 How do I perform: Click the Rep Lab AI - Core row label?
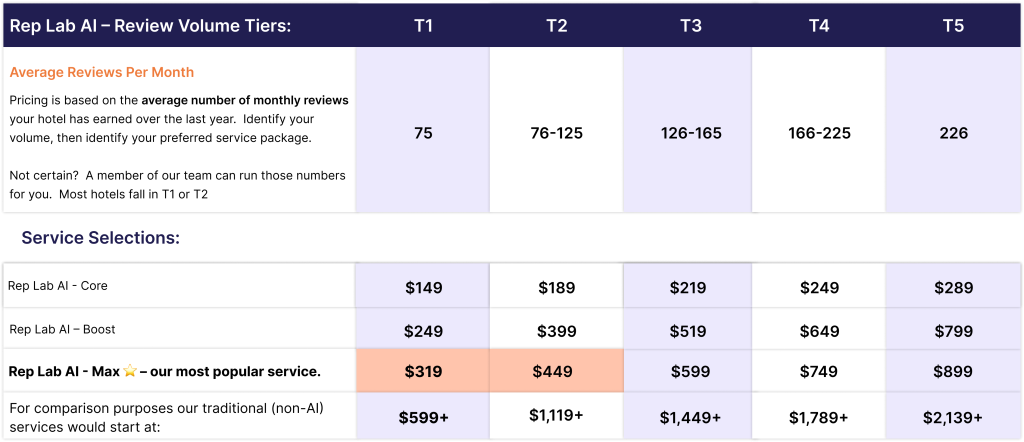coord(58,286)
